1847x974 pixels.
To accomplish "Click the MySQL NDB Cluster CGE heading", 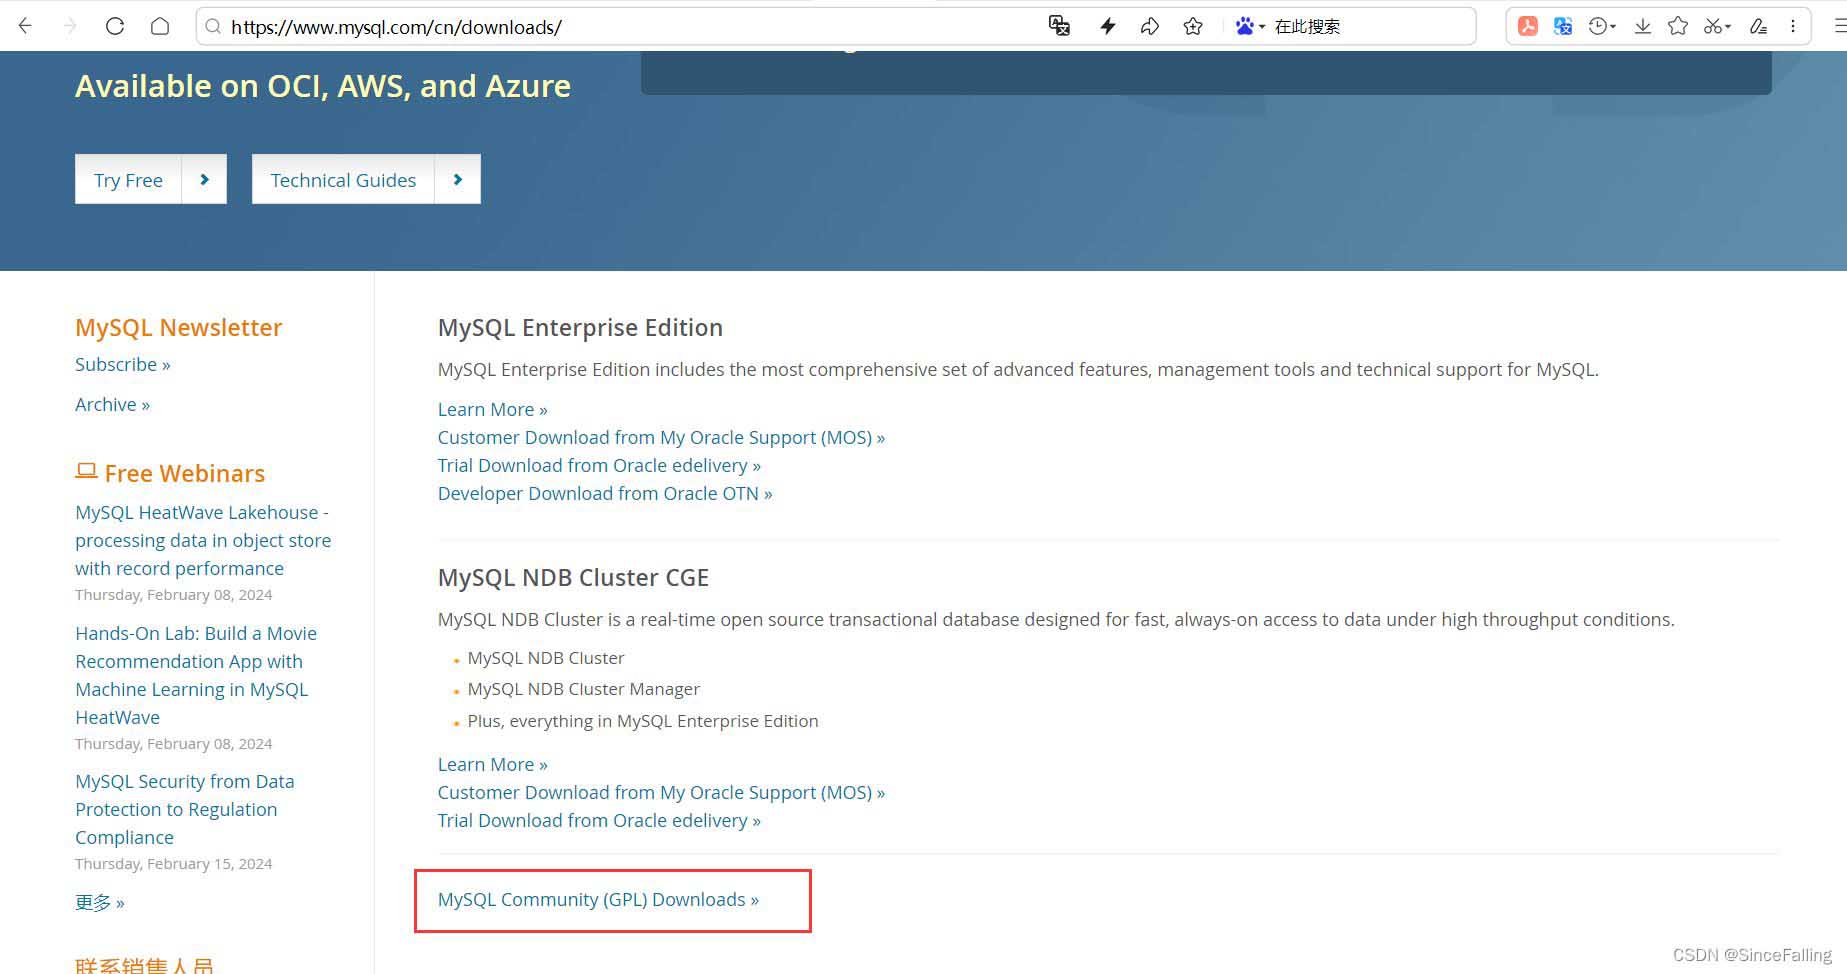I will tap(573, 577).
